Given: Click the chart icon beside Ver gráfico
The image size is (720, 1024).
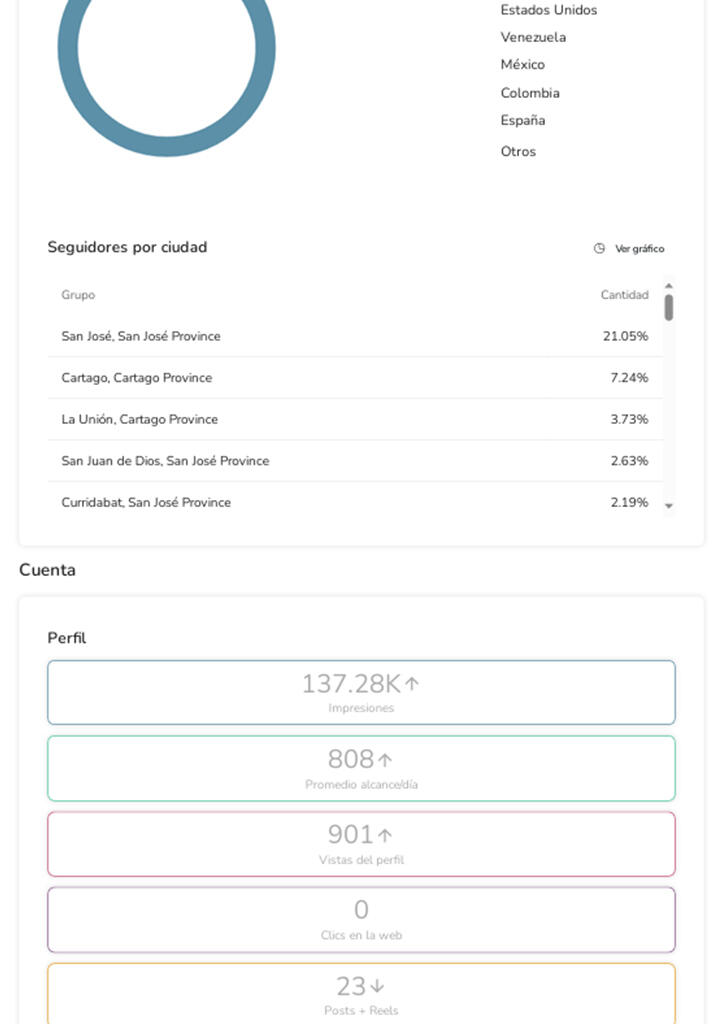Looking at the screenshot, I should coord(599,249).
